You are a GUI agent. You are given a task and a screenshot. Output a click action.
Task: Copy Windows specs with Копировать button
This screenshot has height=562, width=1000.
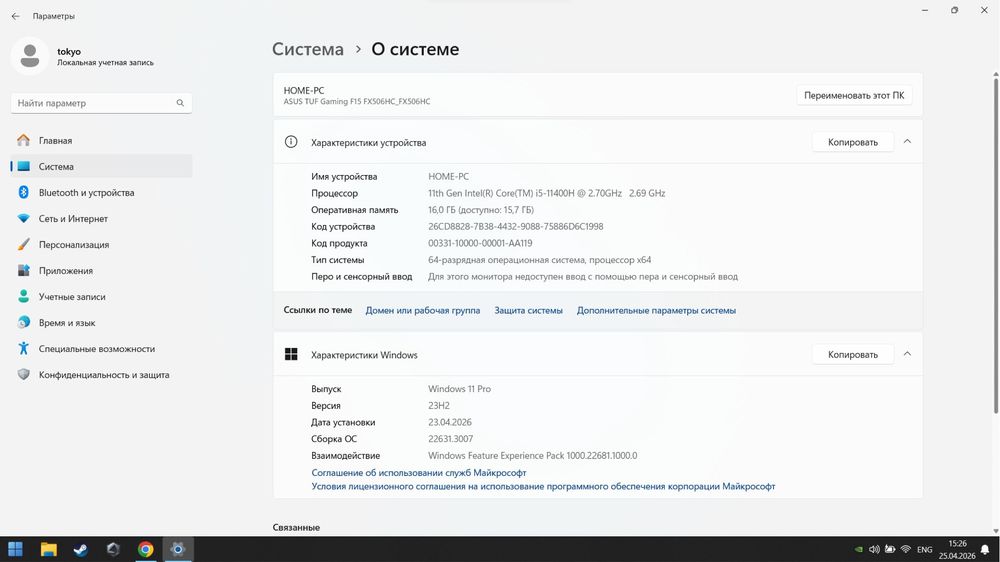tap(853, 355)
